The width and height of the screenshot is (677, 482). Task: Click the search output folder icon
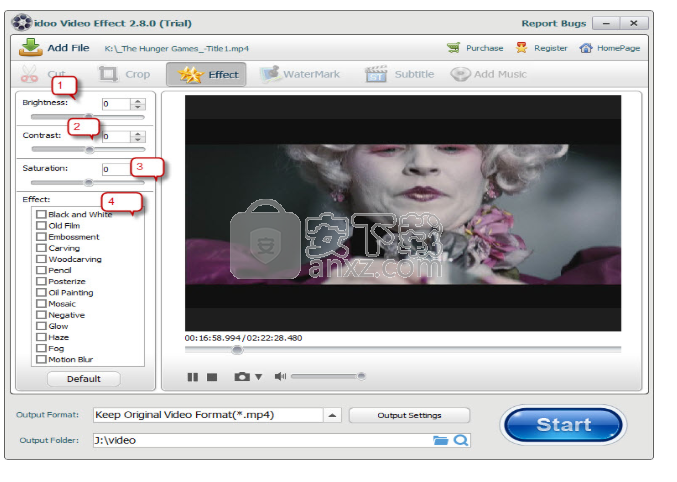460,440
